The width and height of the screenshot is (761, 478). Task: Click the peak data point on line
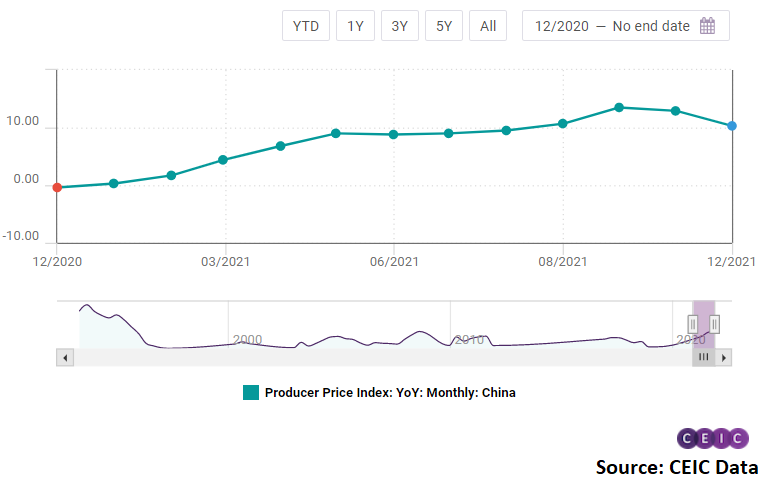coord(619,107)
